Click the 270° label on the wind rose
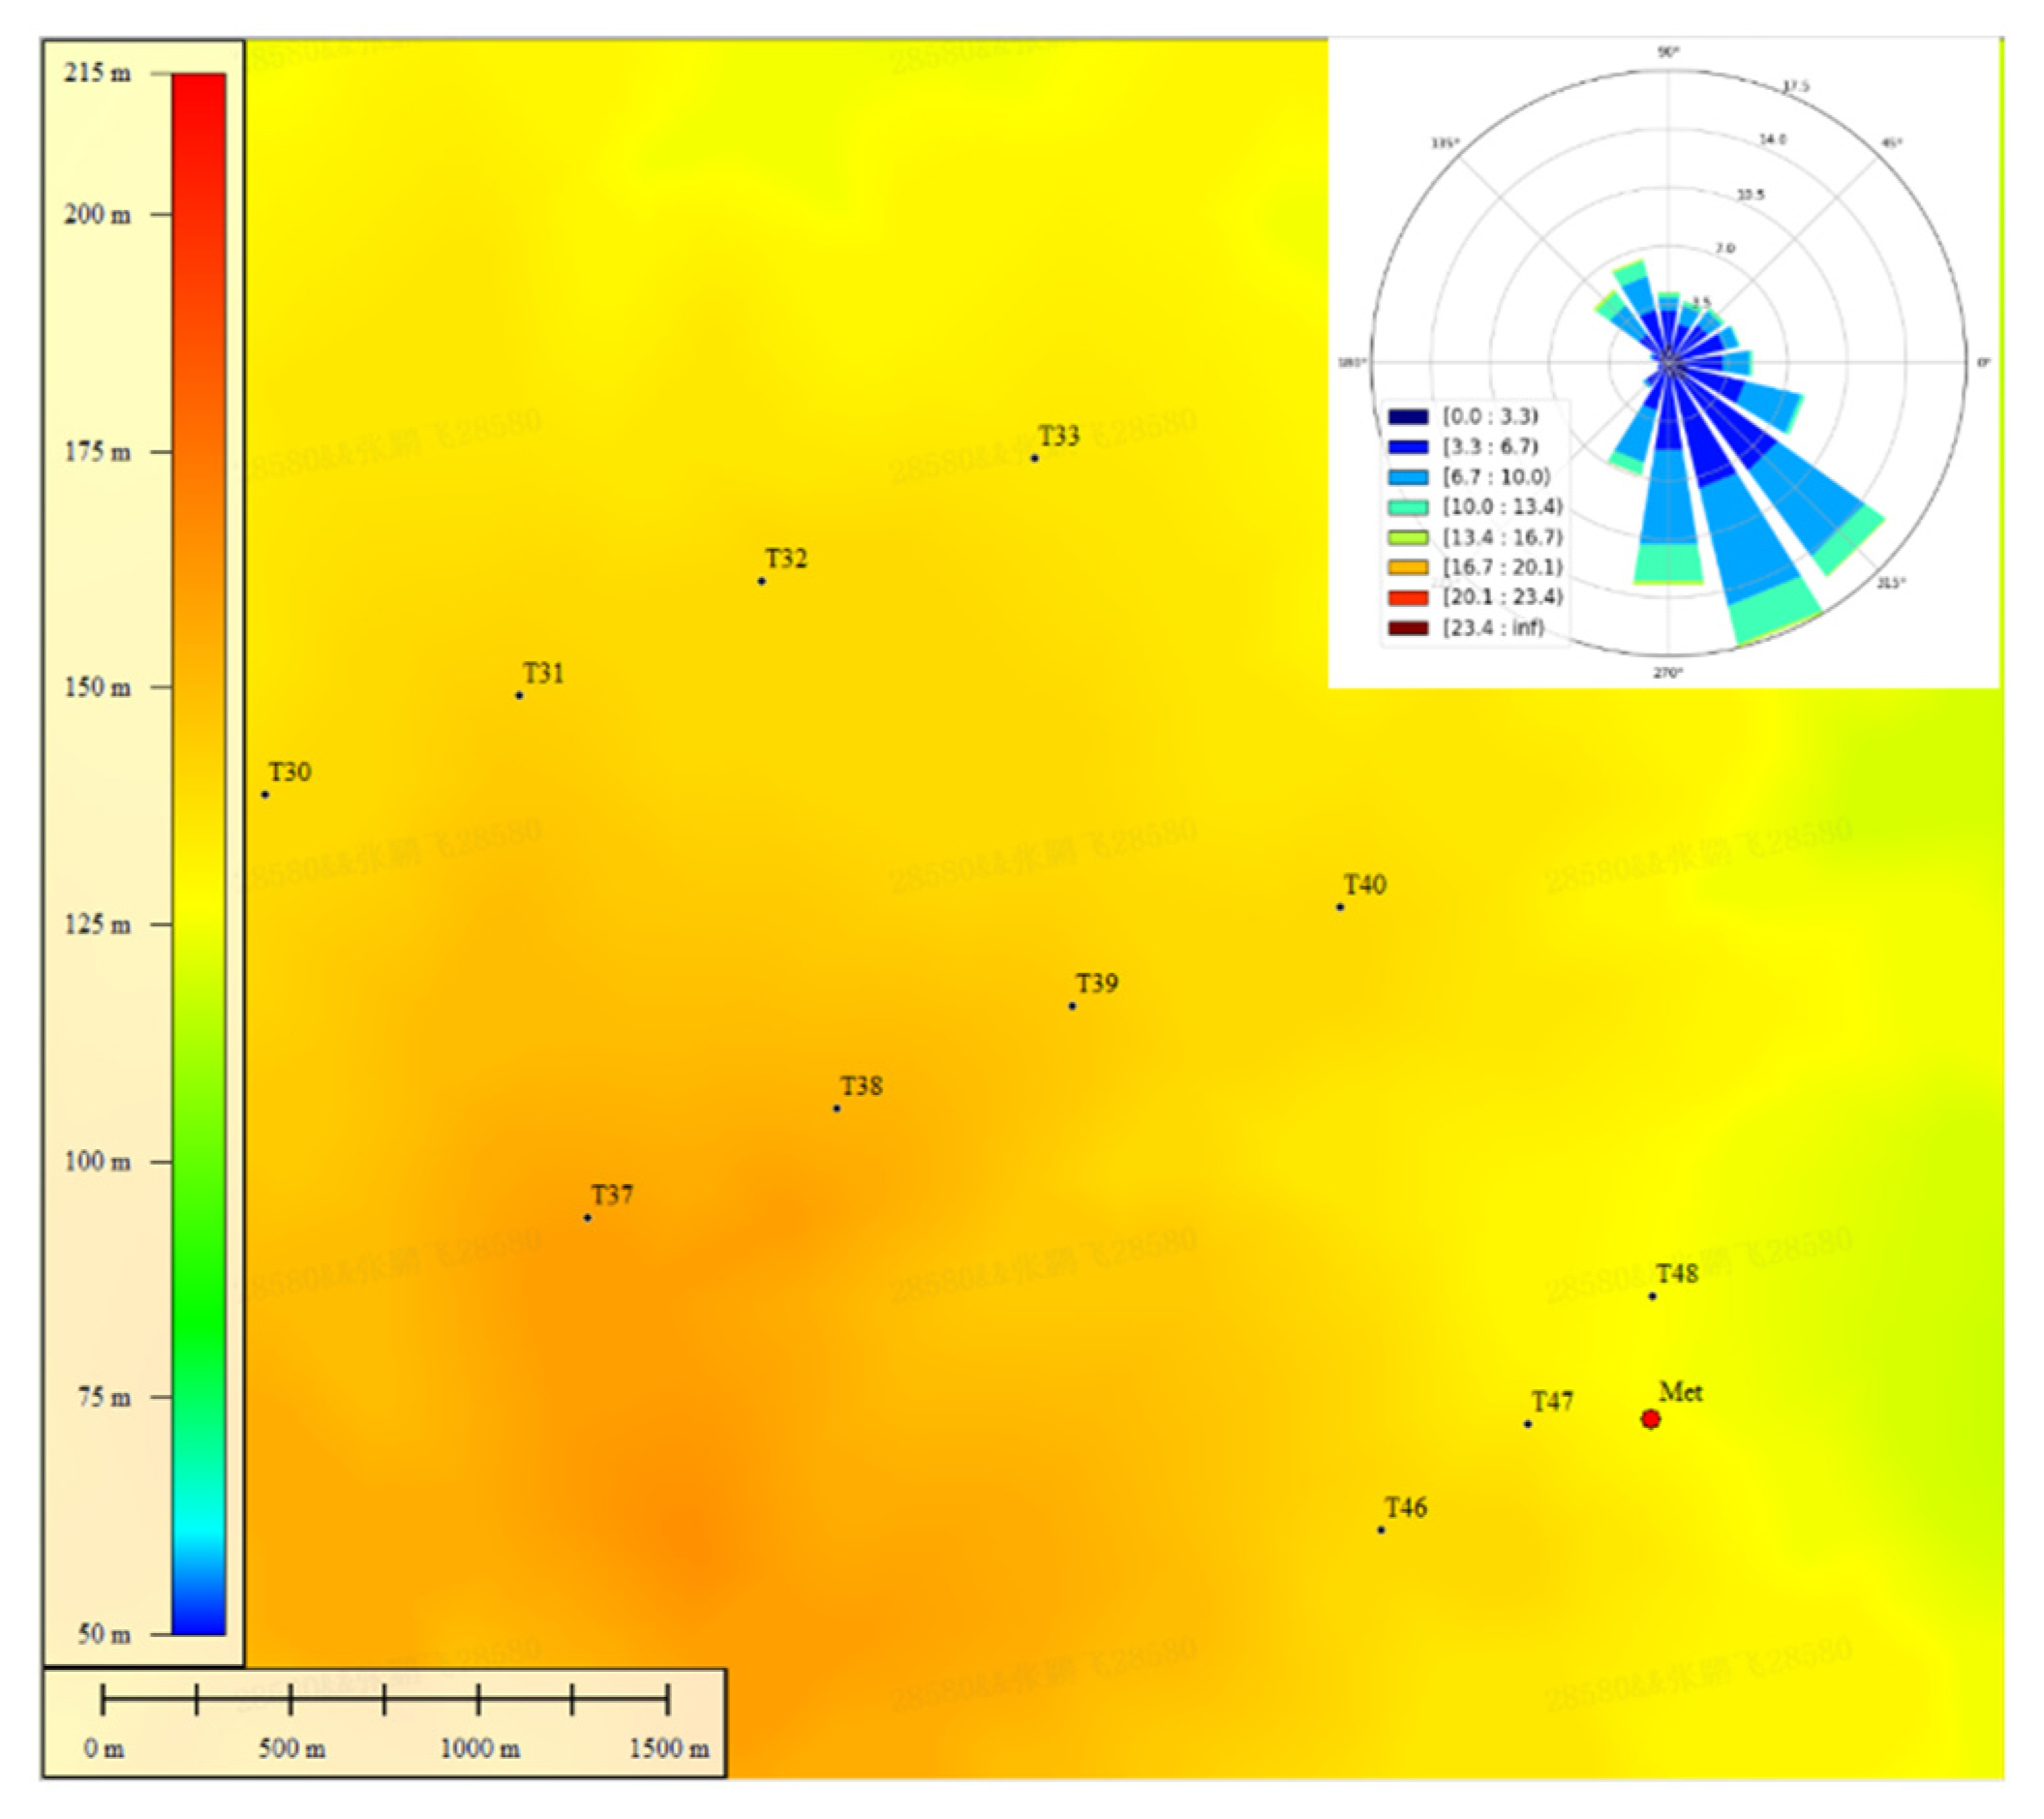 coord(1667,673)
